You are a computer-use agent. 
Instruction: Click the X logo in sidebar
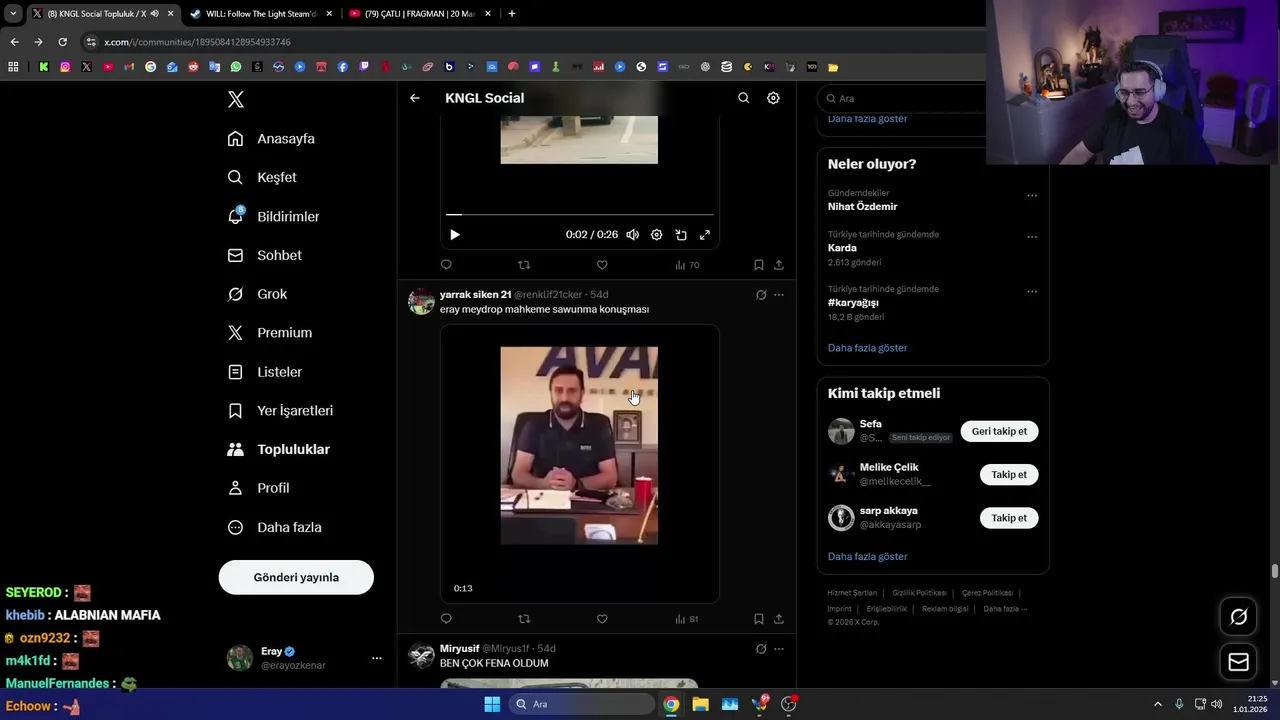click(236, 99)
